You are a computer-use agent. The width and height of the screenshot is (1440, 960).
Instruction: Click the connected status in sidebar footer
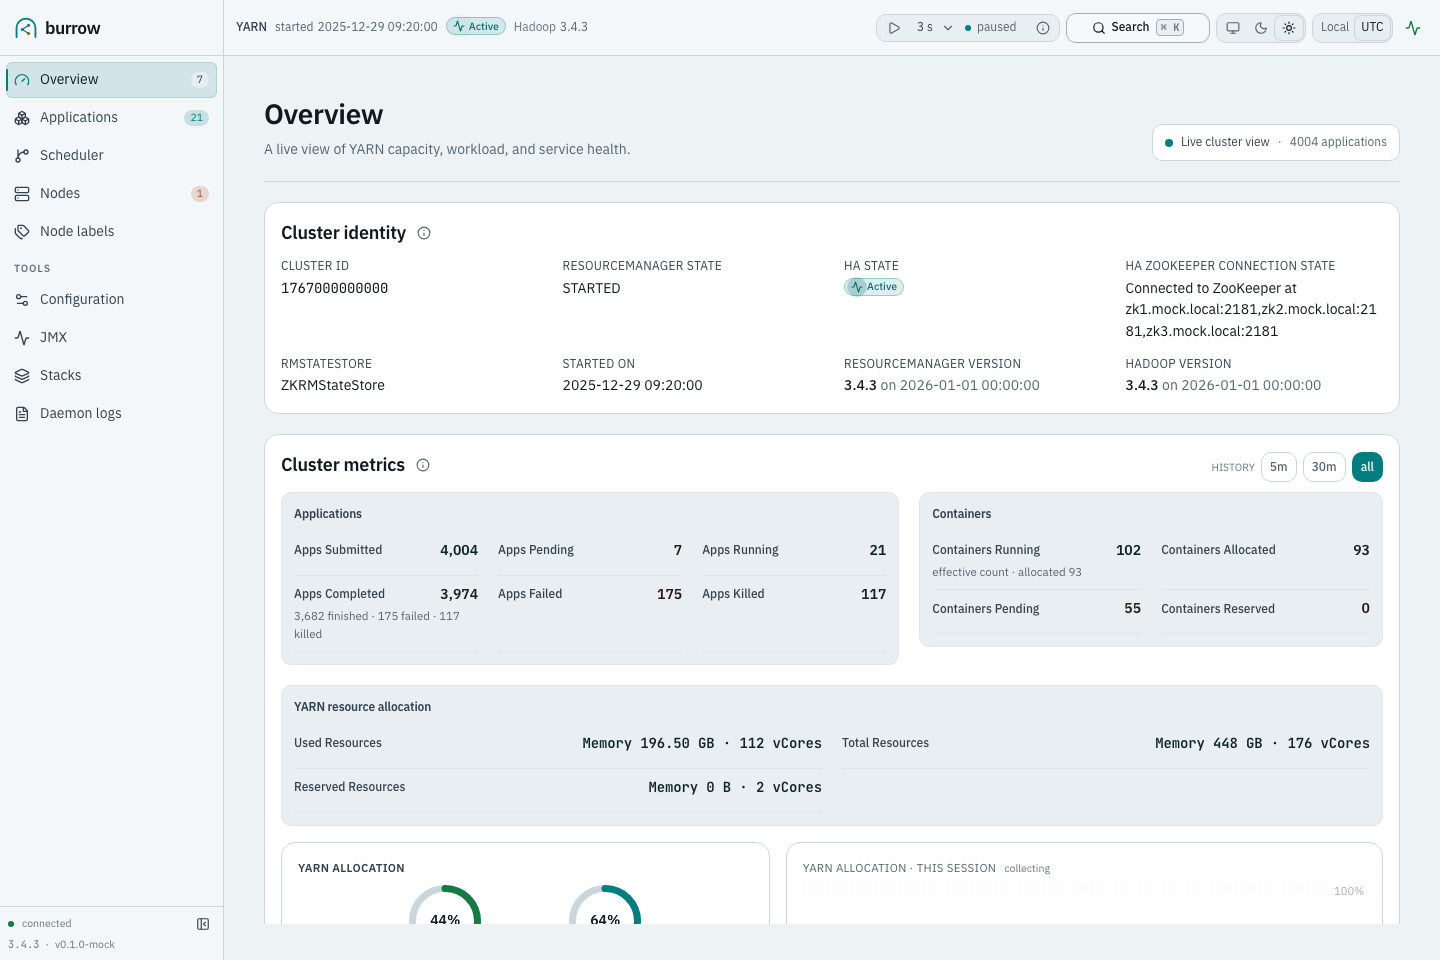point(40,924)
